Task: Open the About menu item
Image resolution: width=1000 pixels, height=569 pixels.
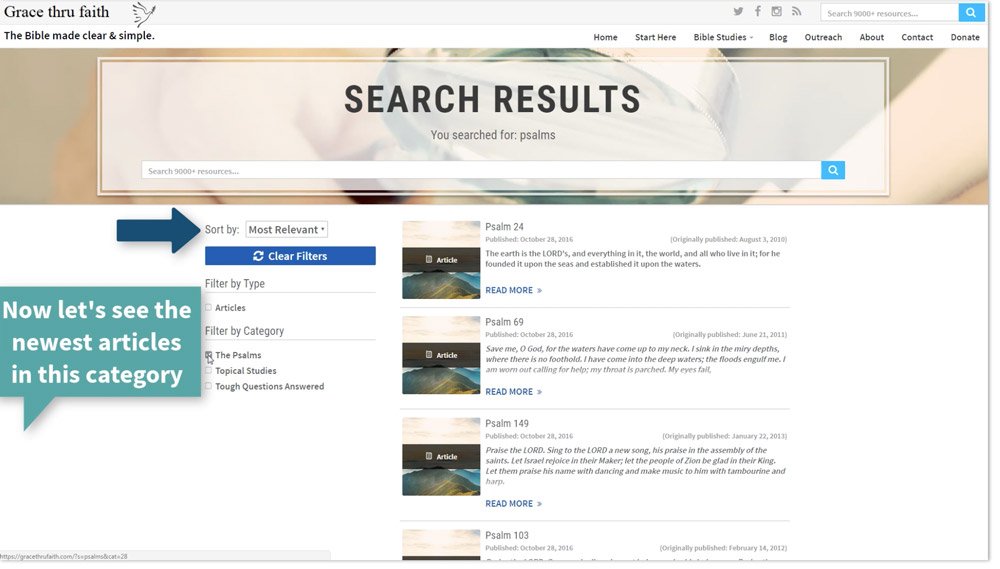Action: point(872,37)
